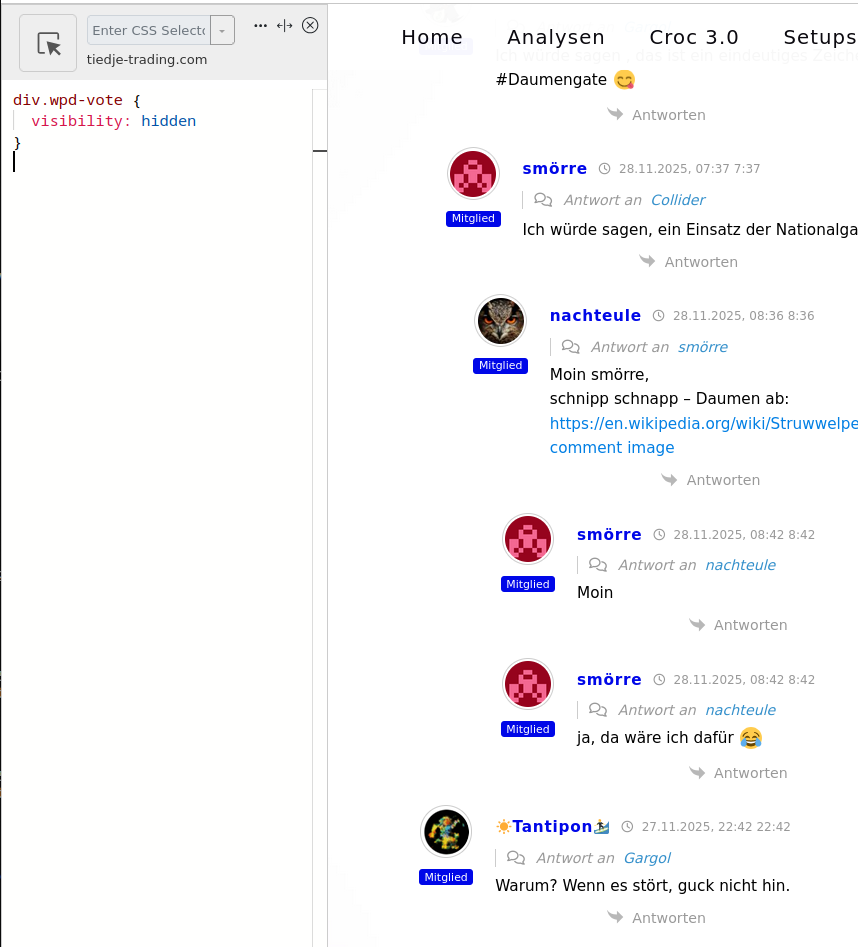Image resolution: width=858 pixels, height=947 pixels.
Task: Click Gargol link in Tantipon's reply
Action: click(x=647, y=858)
